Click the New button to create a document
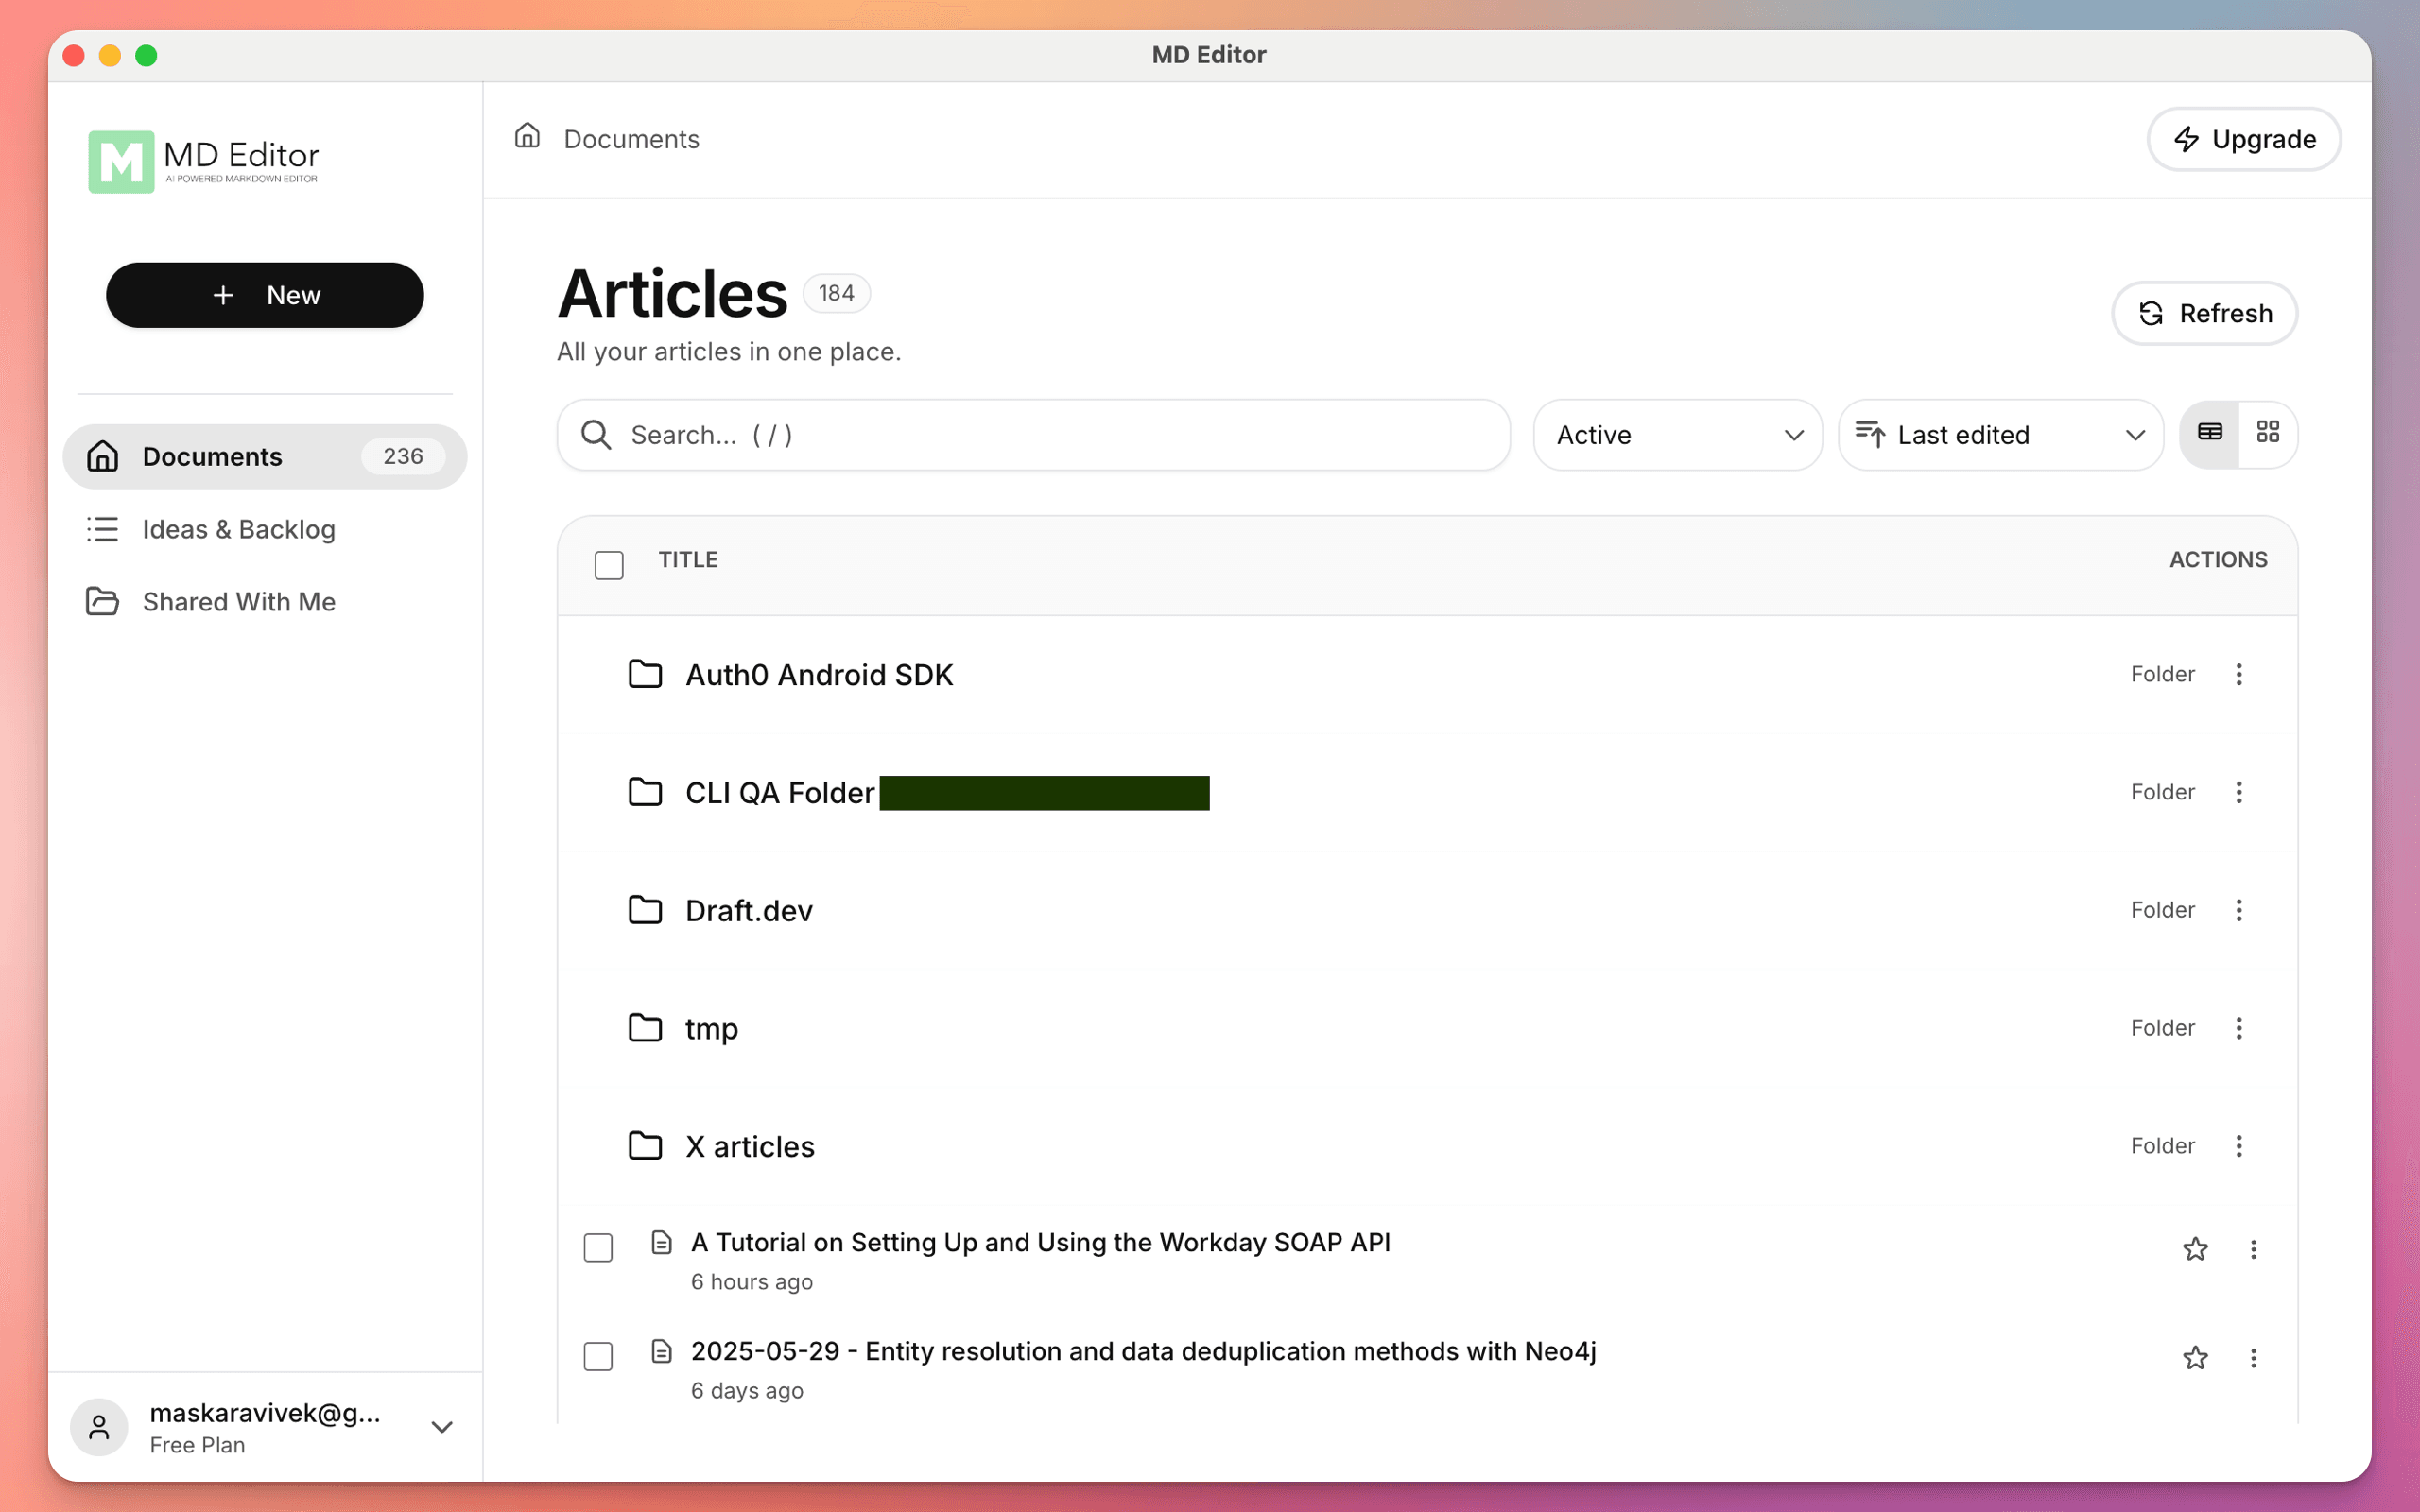 point(264,295)
